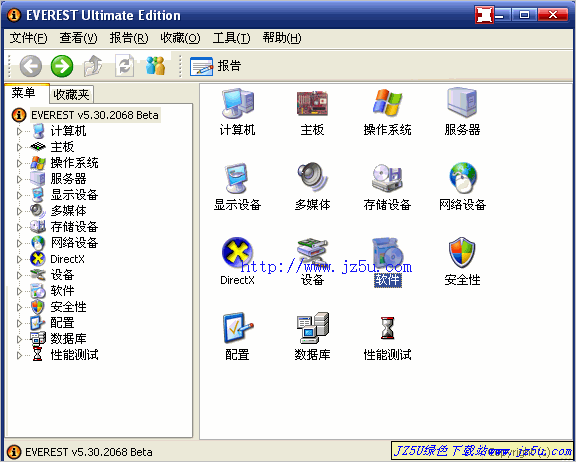Screen dimensions: 576x462
Task: Expand the 计算机 tree node arrow
Action: (x=19, y=131)
